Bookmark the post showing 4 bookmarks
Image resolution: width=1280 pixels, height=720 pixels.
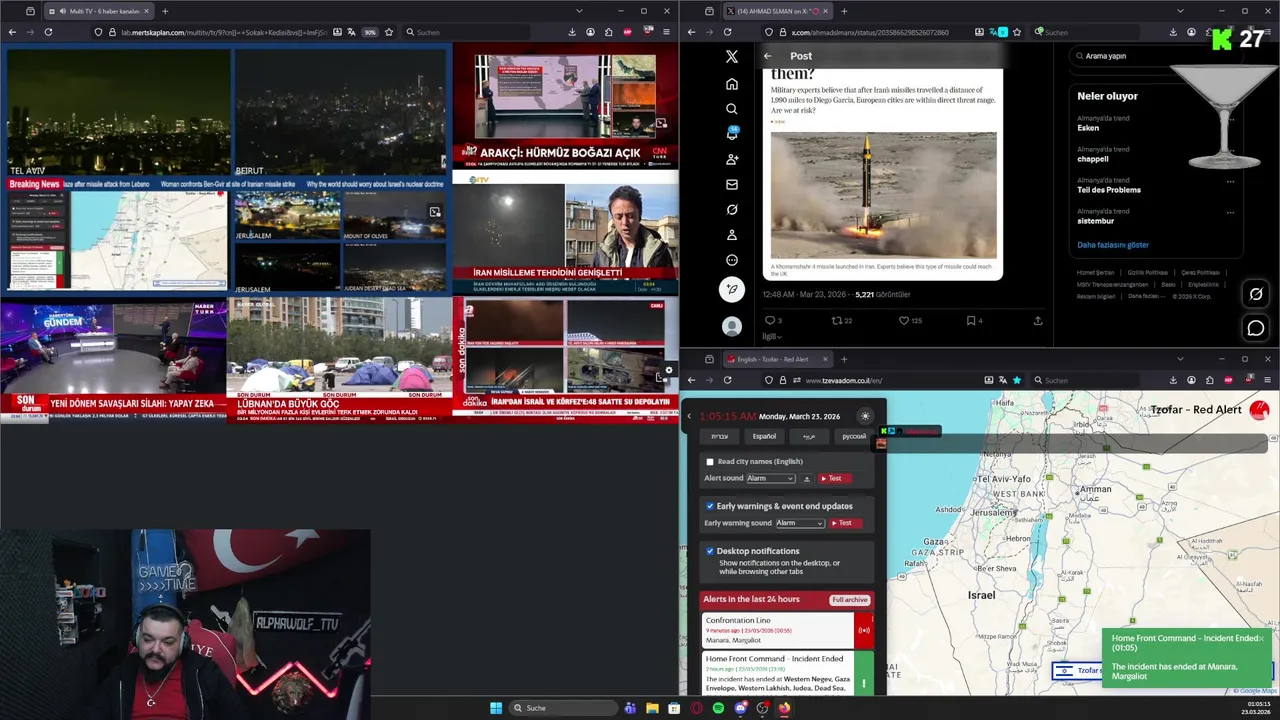click(970, 321)
